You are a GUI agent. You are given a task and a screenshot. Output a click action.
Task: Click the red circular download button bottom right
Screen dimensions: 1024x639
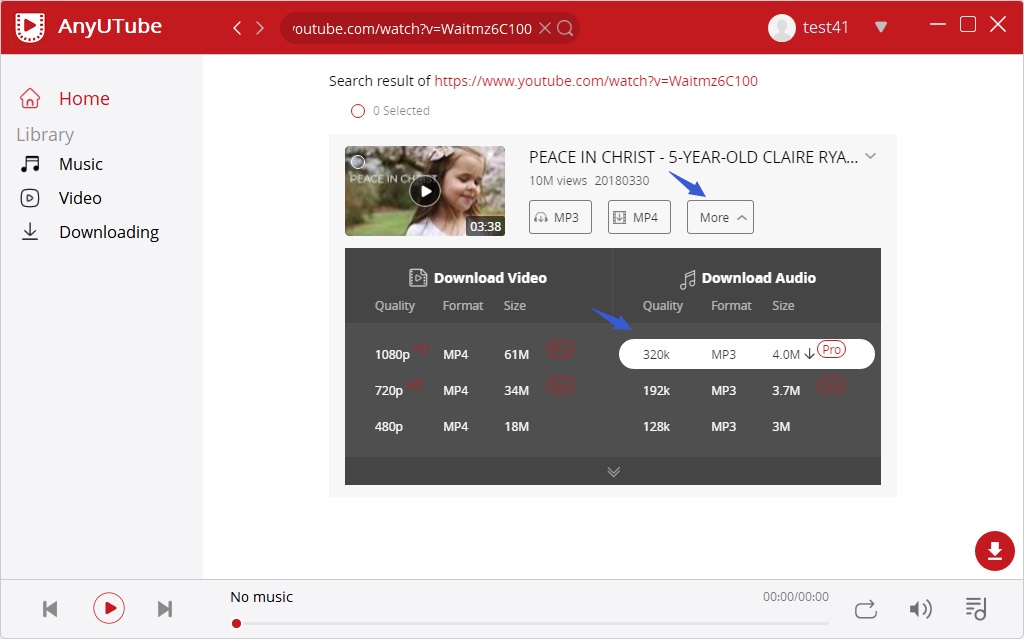pyautogui.click(x=995, y=551)
